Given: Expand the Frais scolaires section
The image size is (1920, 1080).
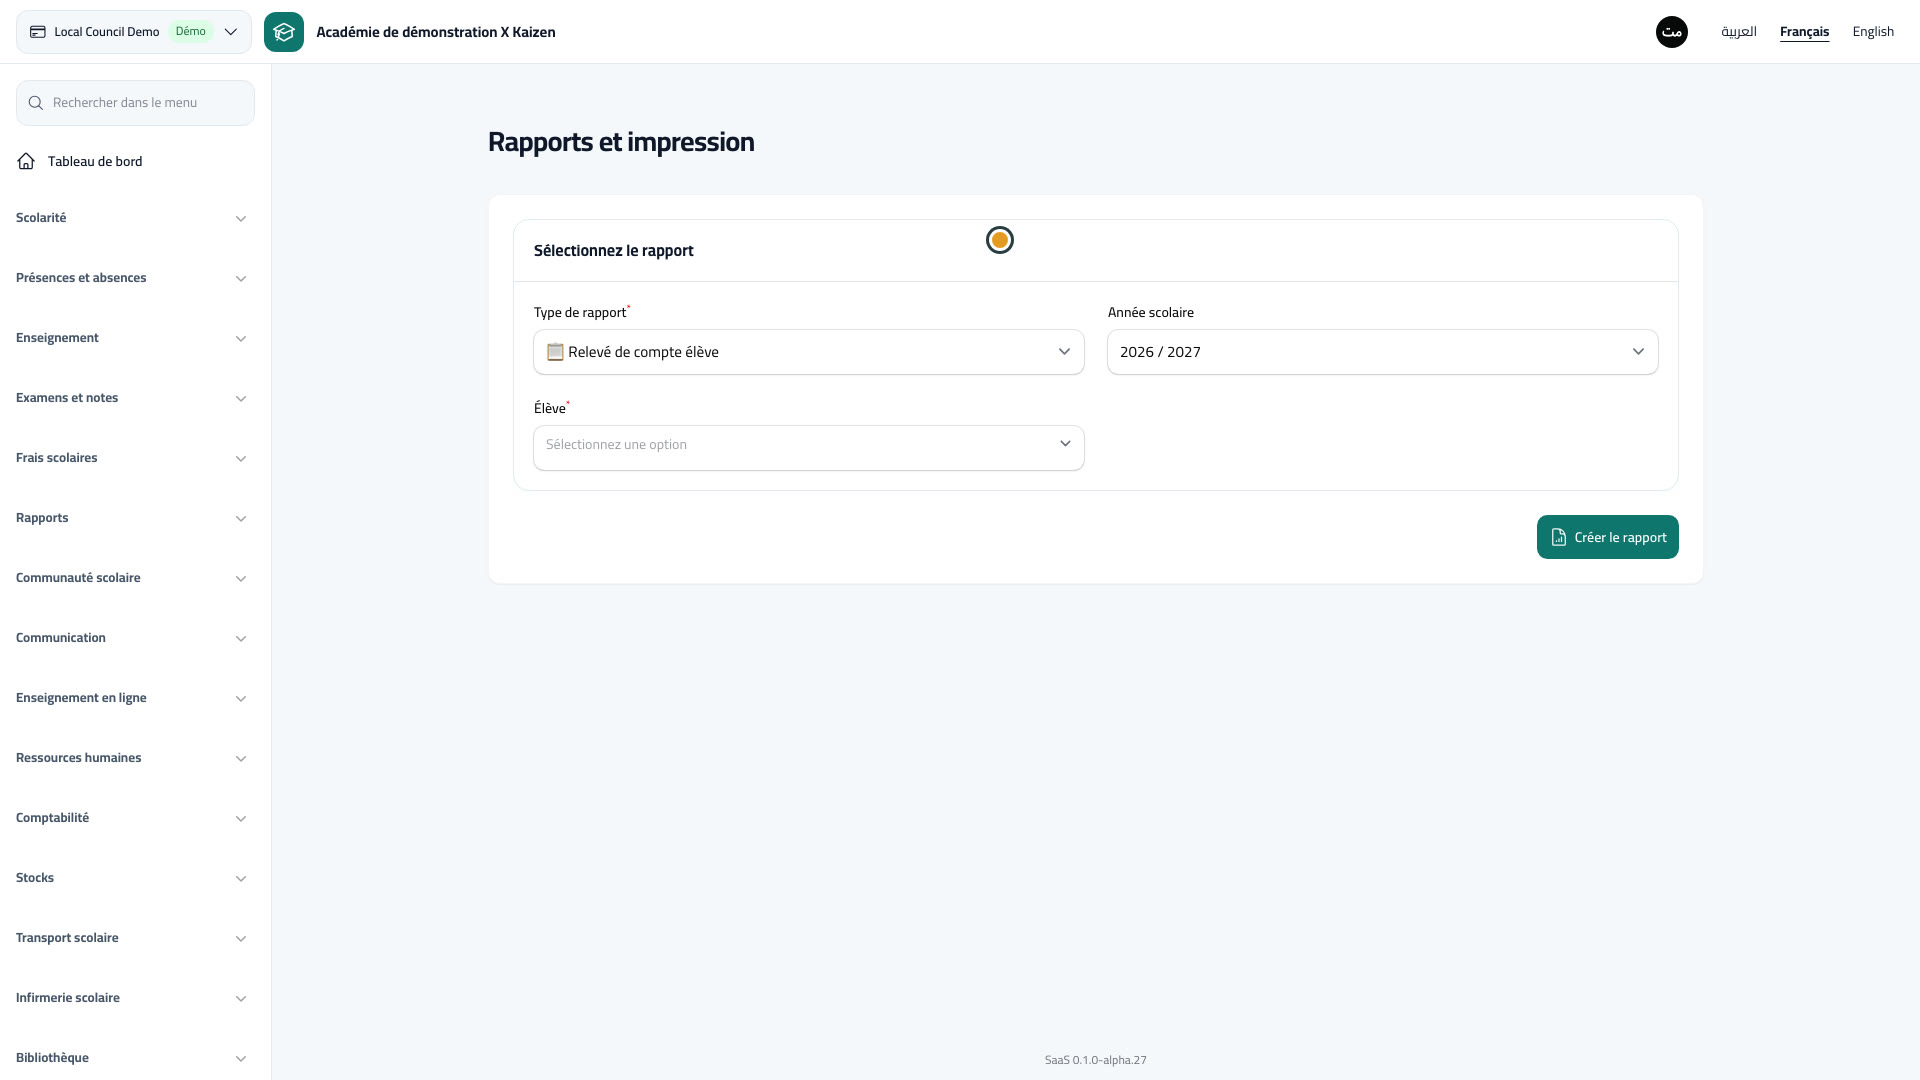Looking at the screenshot, I should coord(131,458).
